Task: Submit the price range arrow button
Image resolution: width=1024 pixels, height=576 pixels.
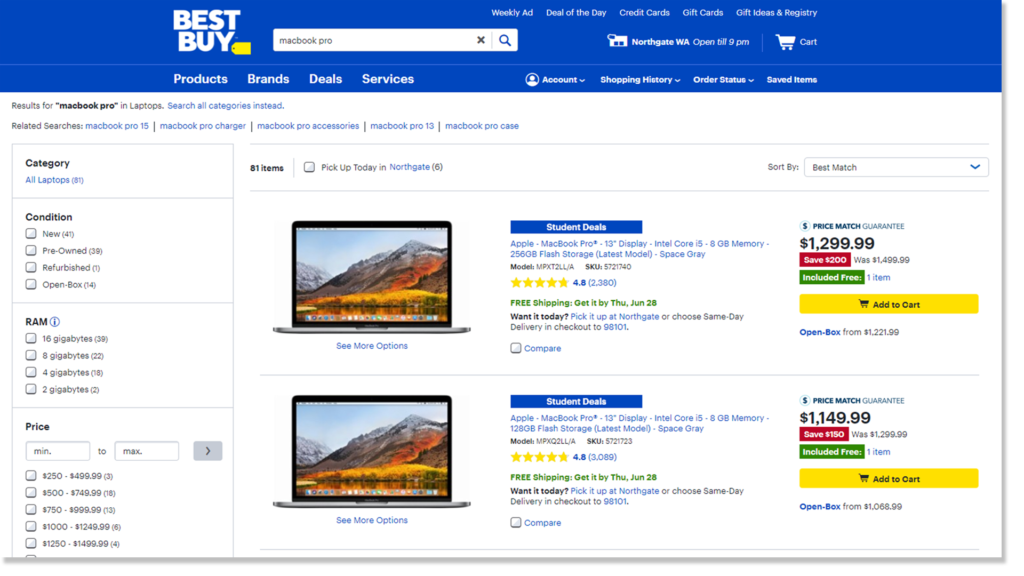Action: 208,451
